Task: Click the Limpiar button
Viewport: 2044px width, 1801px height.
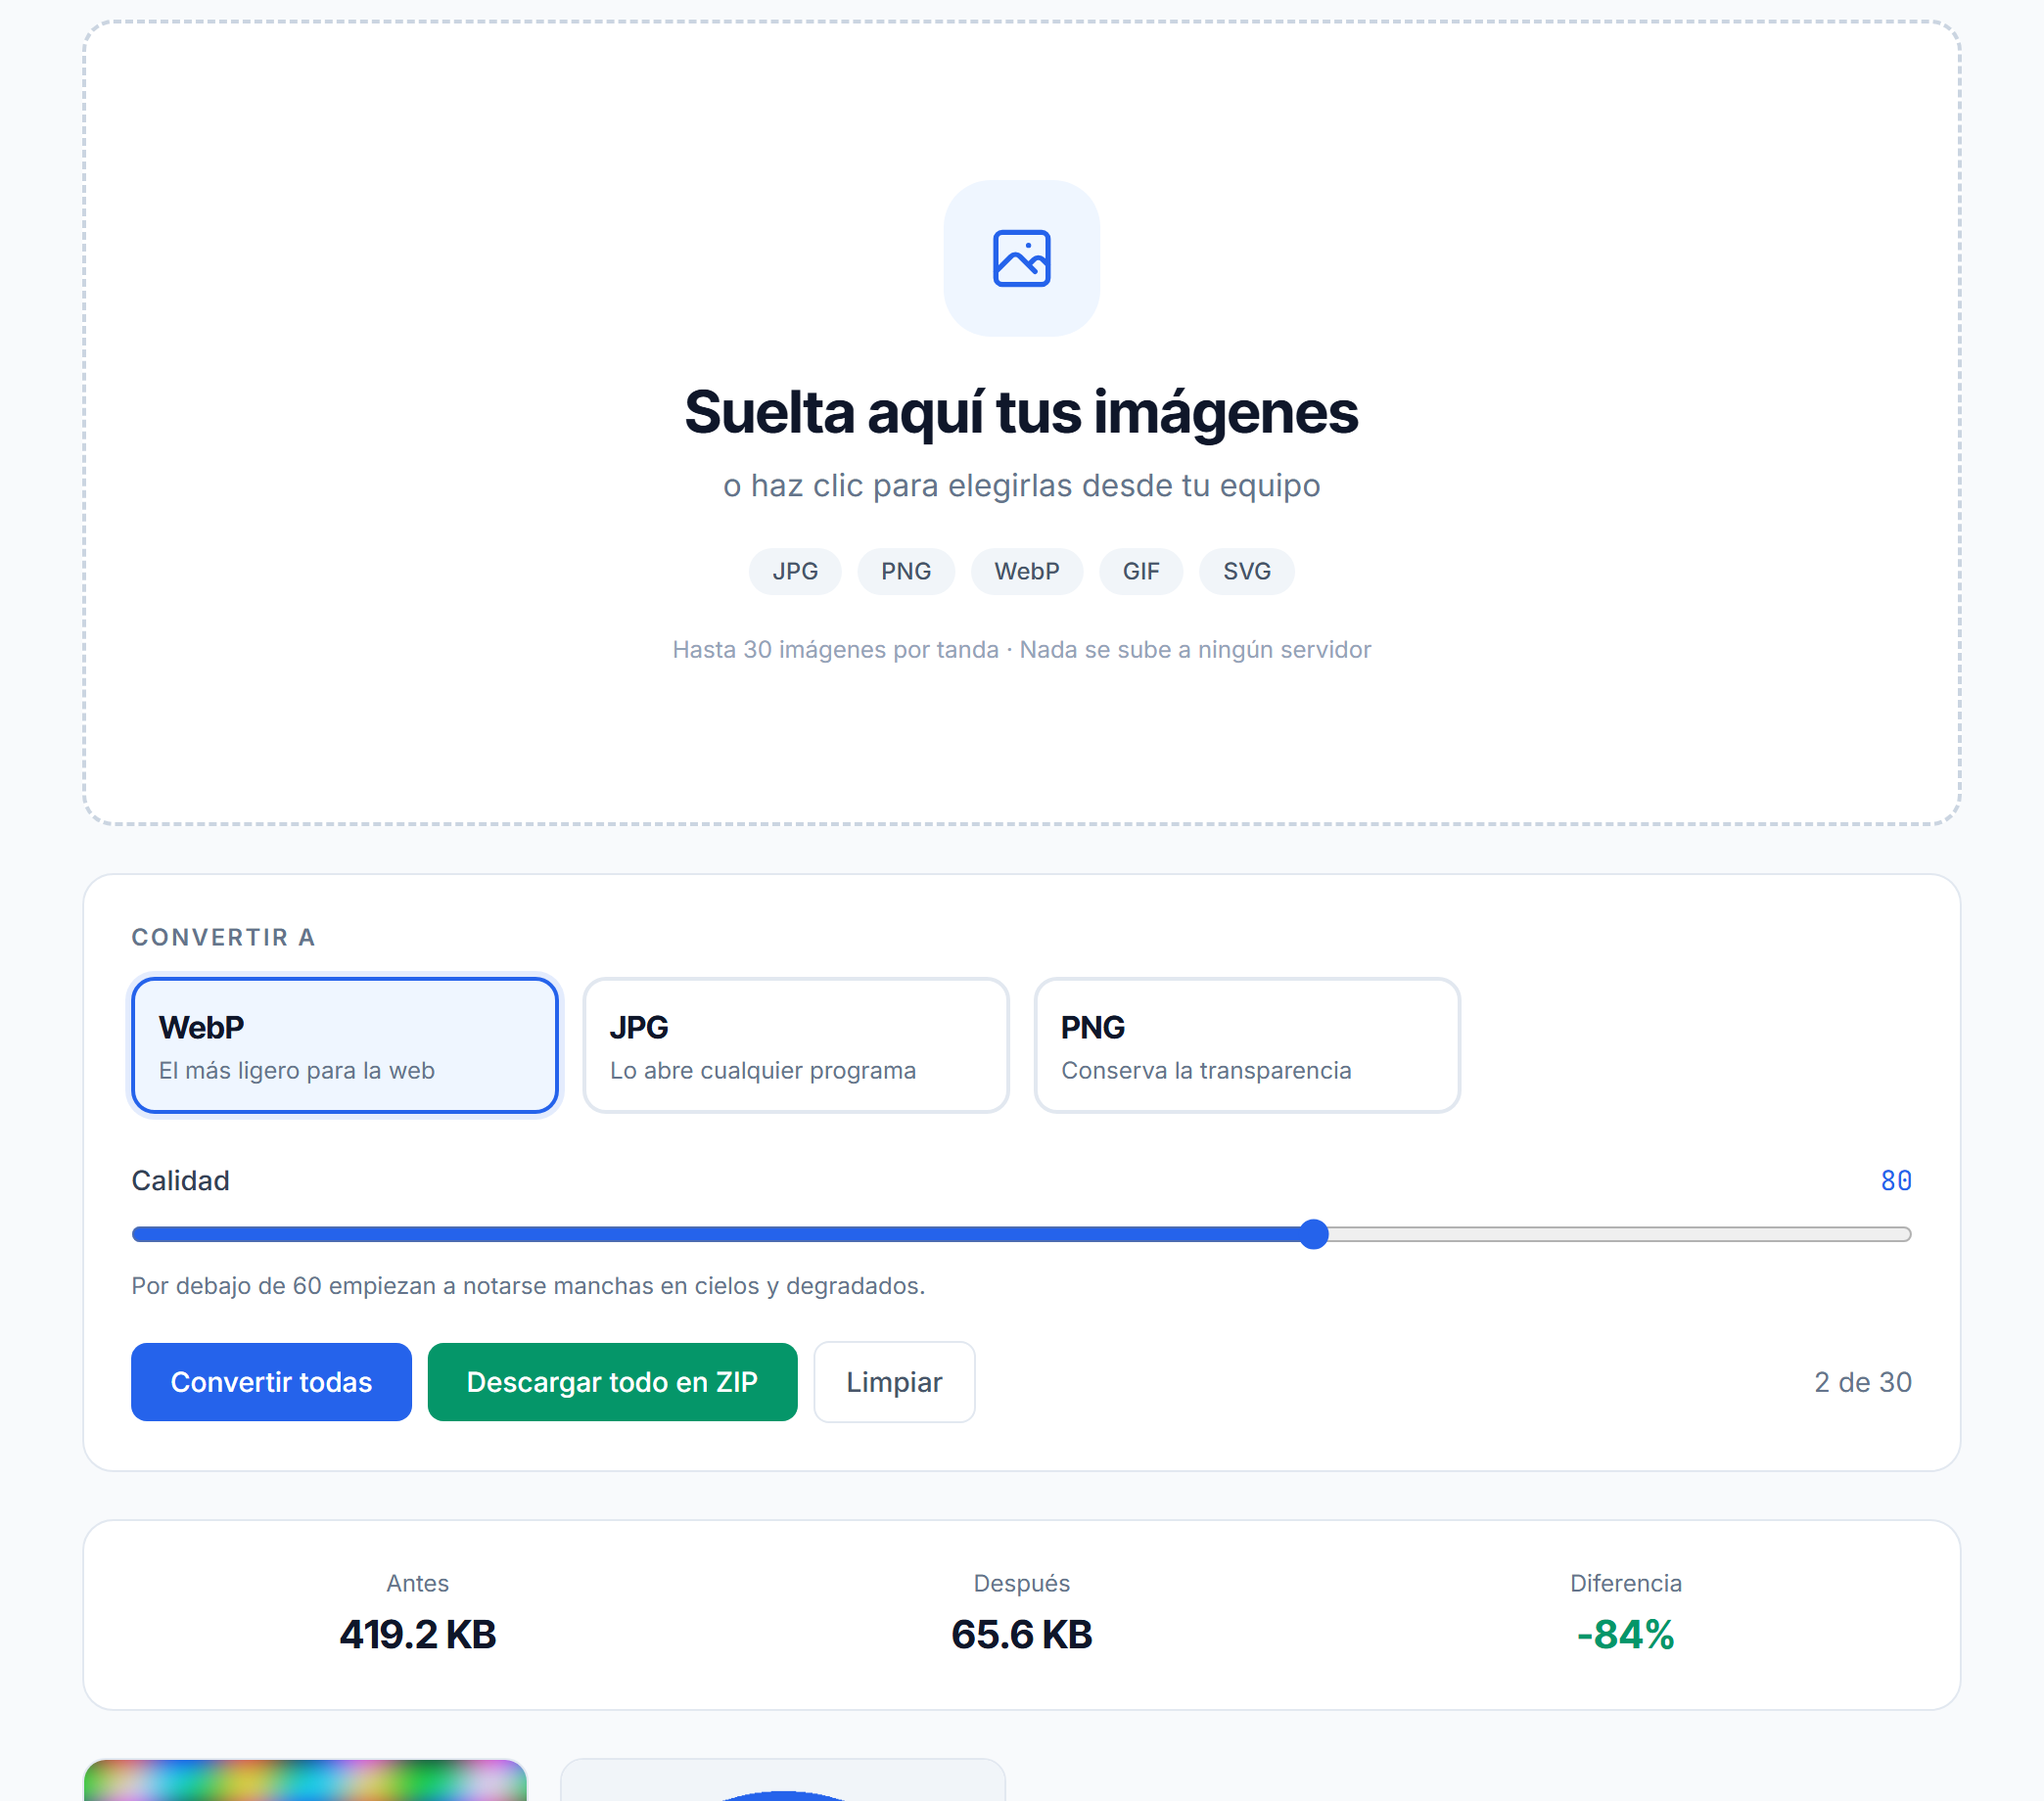Action: tap(894, 1382)
